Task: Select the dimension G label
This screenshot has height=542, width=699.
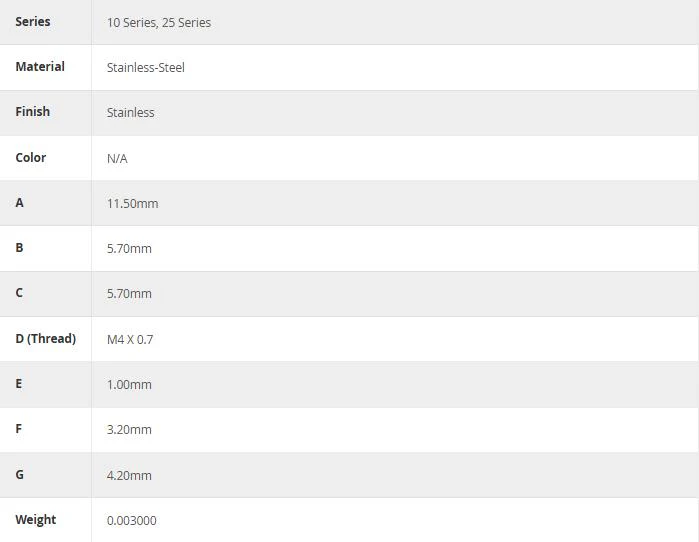Action: (20, 474)
